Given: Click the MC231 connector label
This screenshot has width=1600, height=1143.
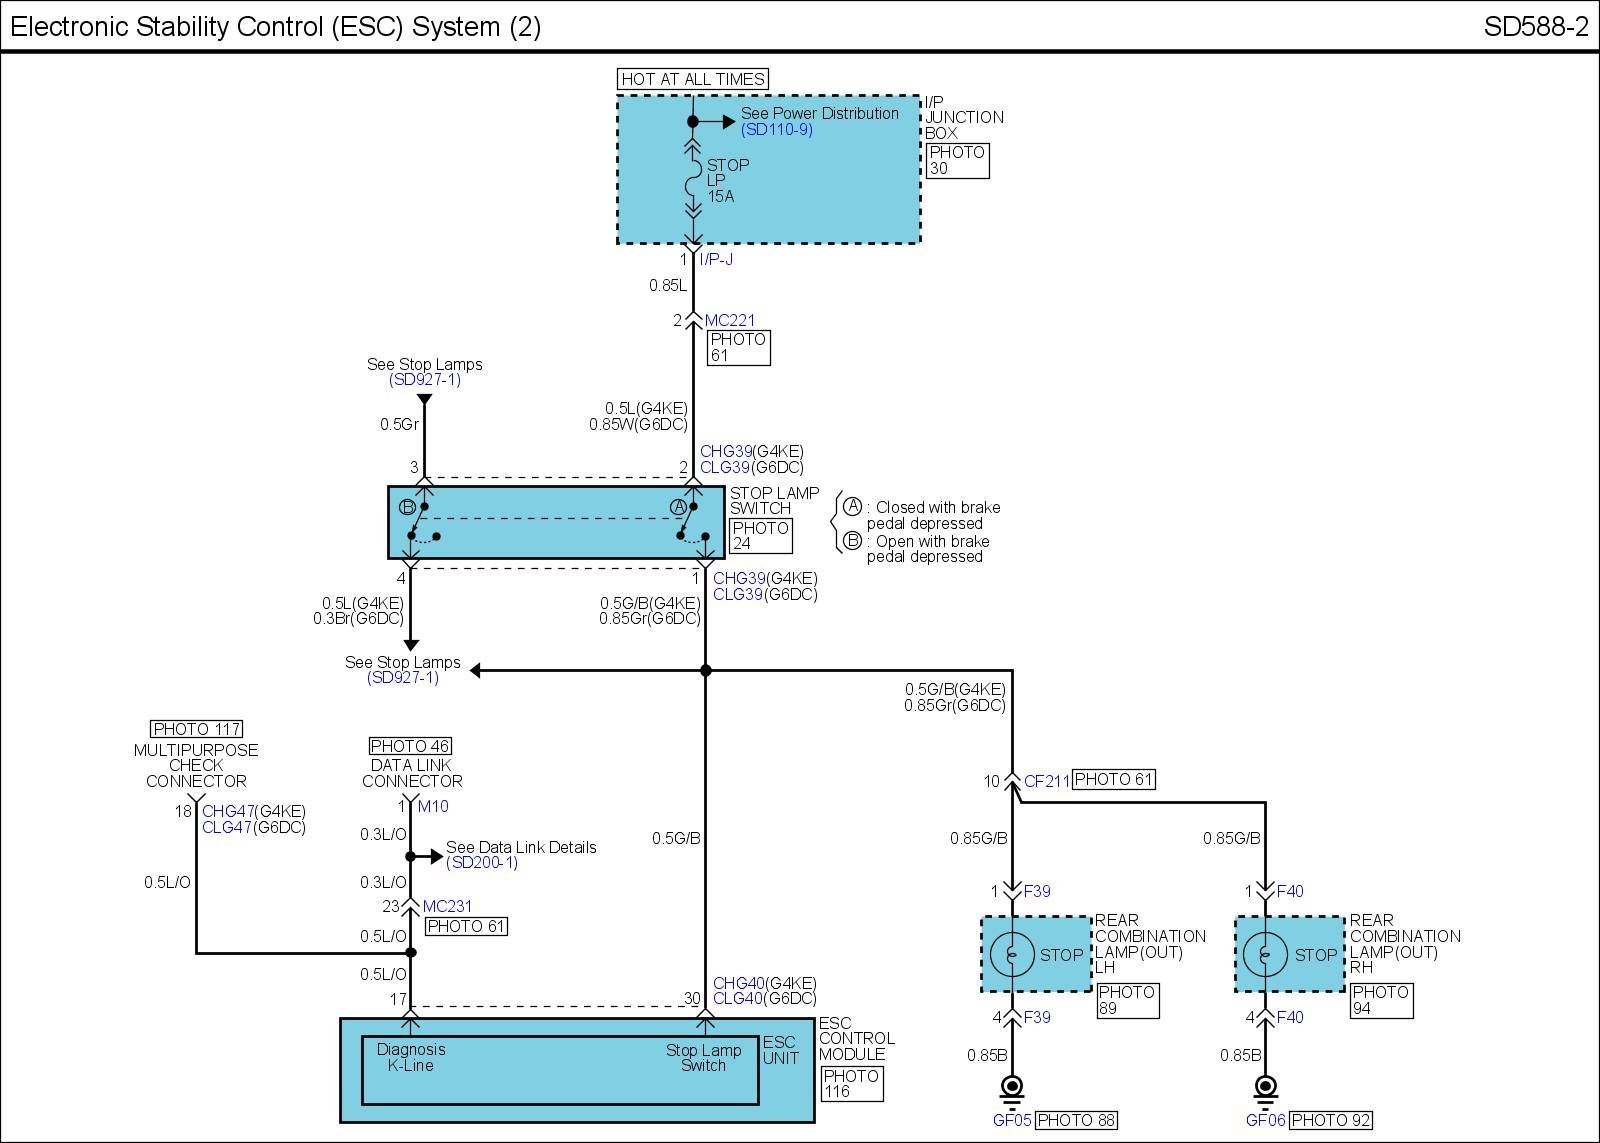Looking at the screenshot, I should click(447, 907).
